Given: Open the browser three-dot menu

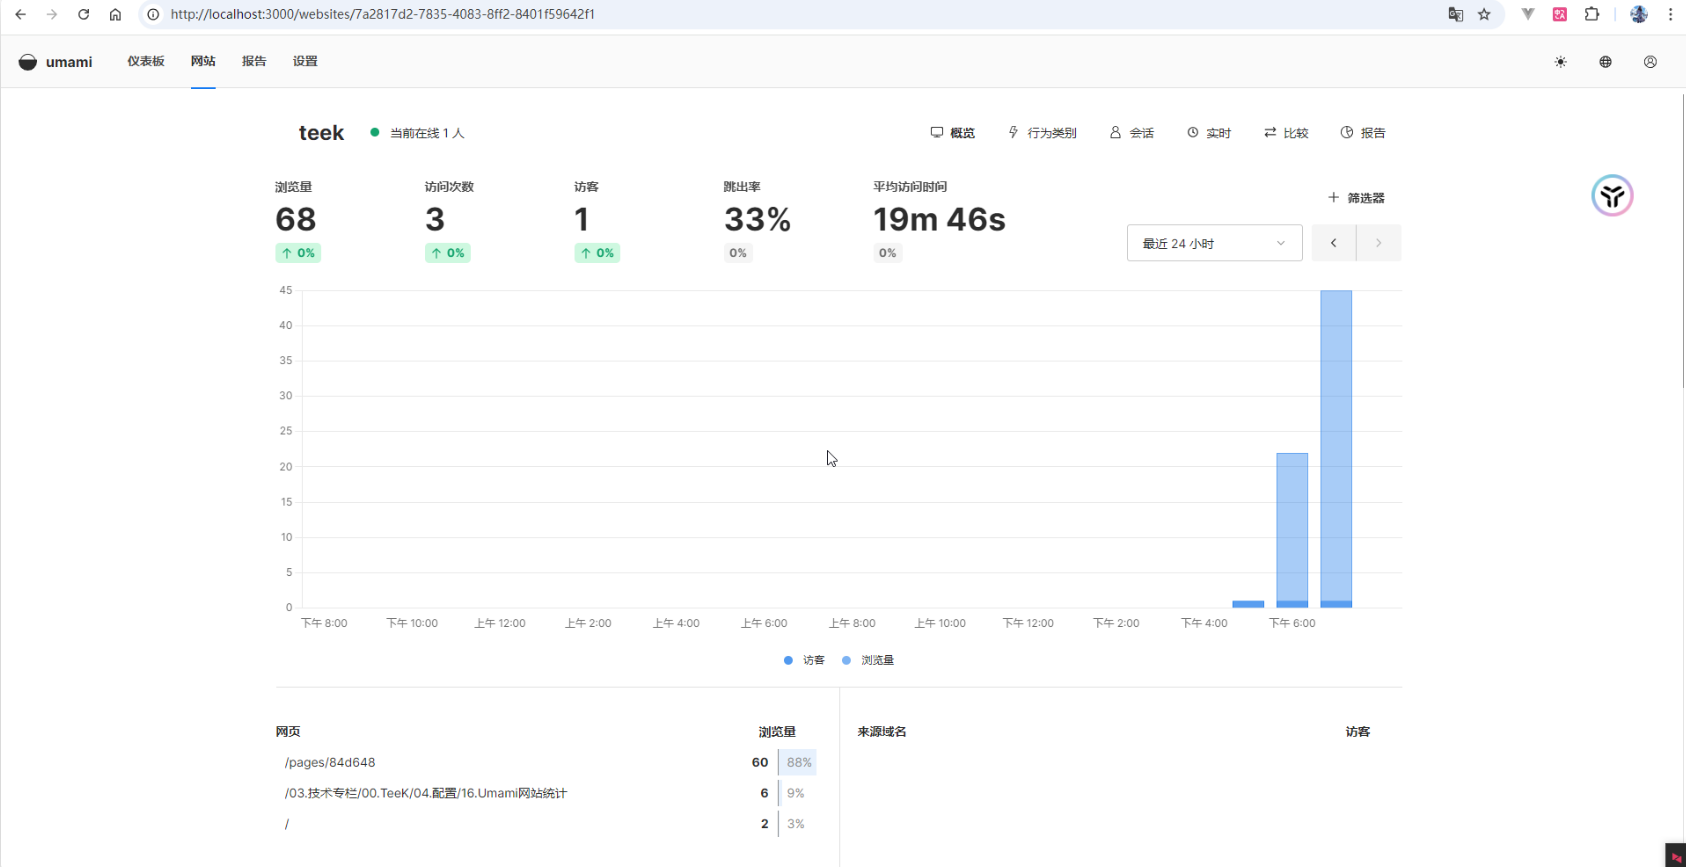Looking at the screenshot, I should click(1670, 14).
